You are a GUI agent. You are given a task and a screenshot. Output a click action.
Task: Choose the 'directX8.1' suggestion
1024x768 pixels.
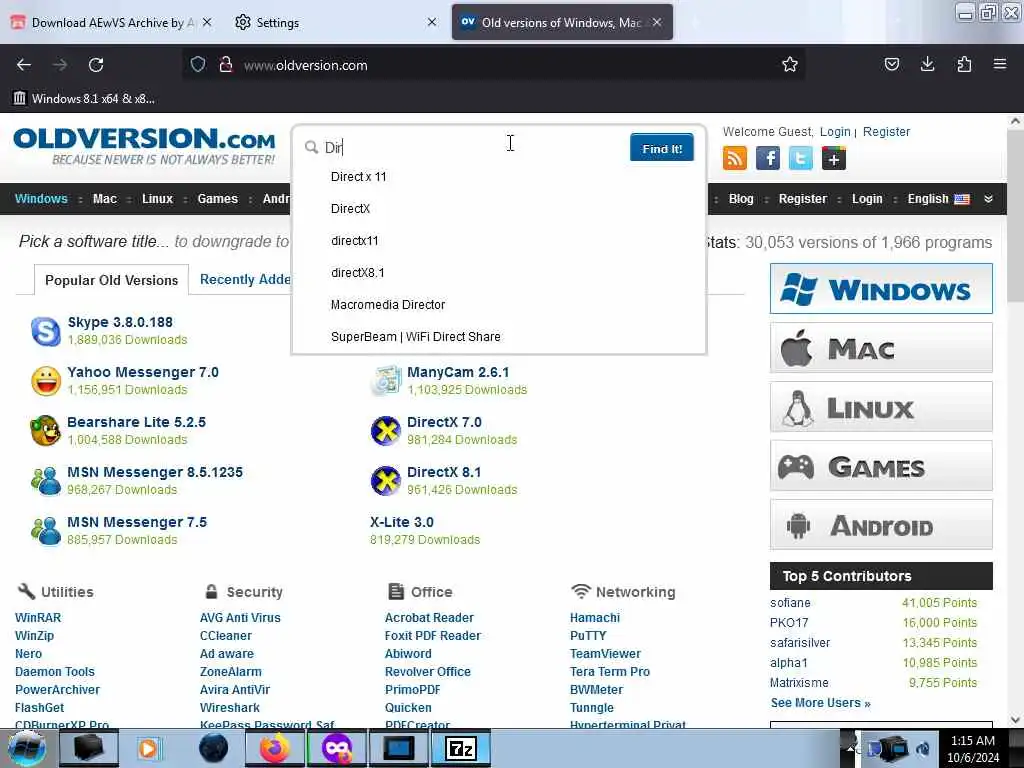tap(499, 272)
